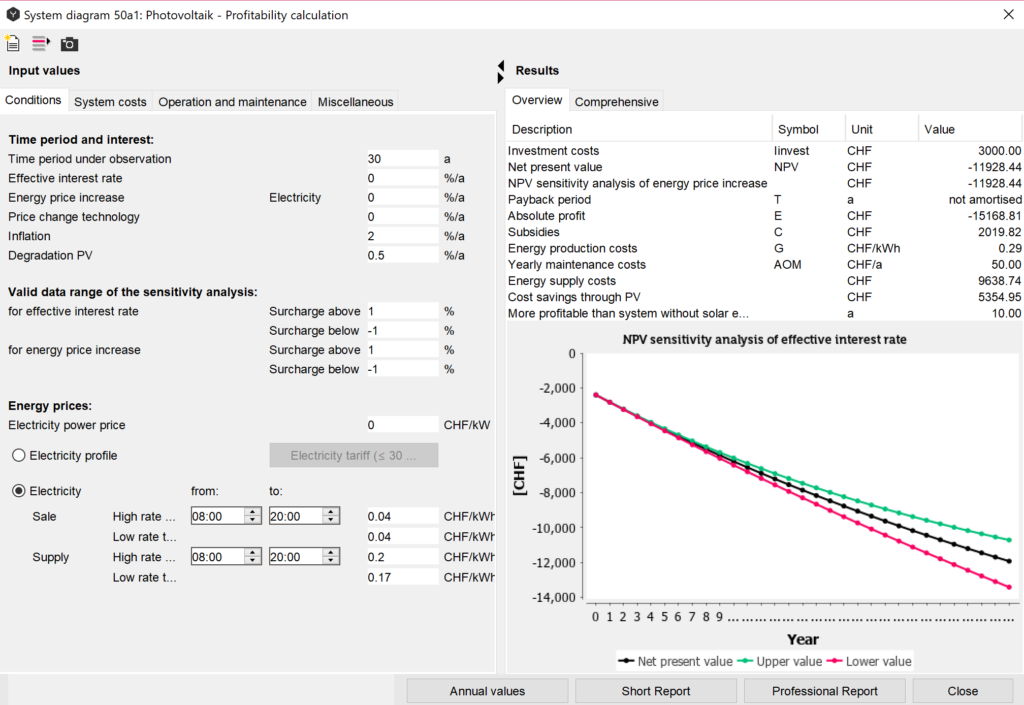The width and height of the screenshot is (1024, 705).
Task: Select the Electricity radio button
Action: pos(18,491)
